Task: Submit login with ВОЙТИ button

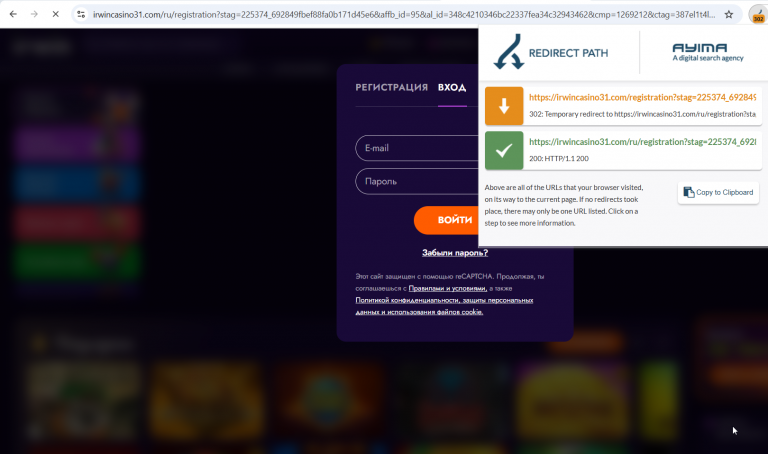Action: [x=446, y=220]
